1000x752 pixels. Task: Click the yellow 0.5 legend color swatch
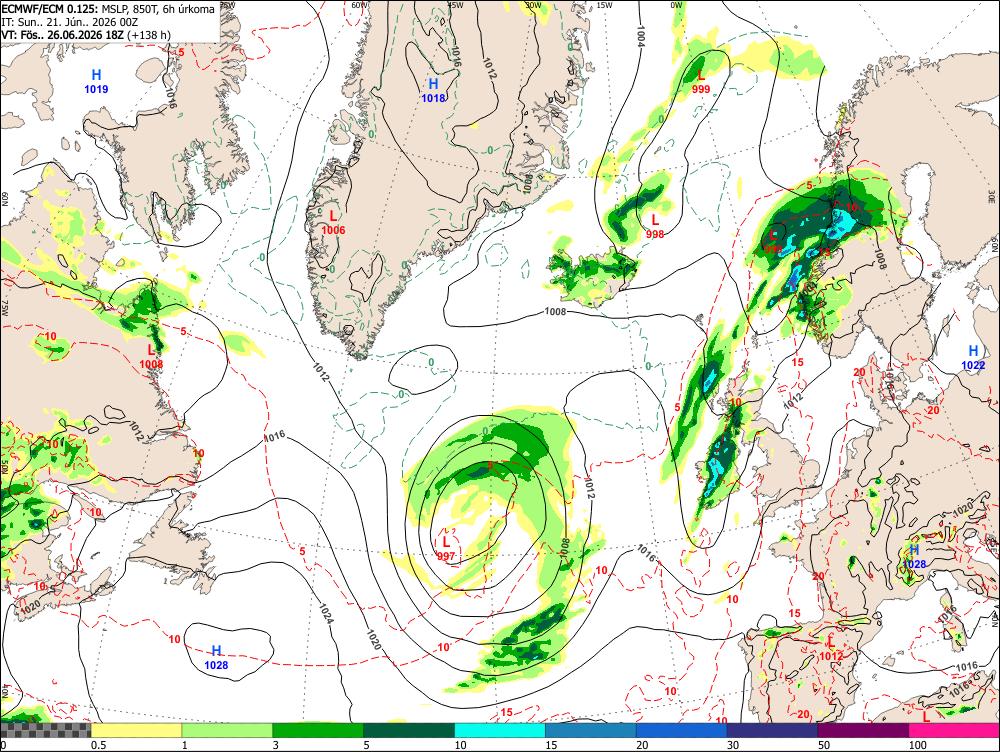click(x=136, y=730)
